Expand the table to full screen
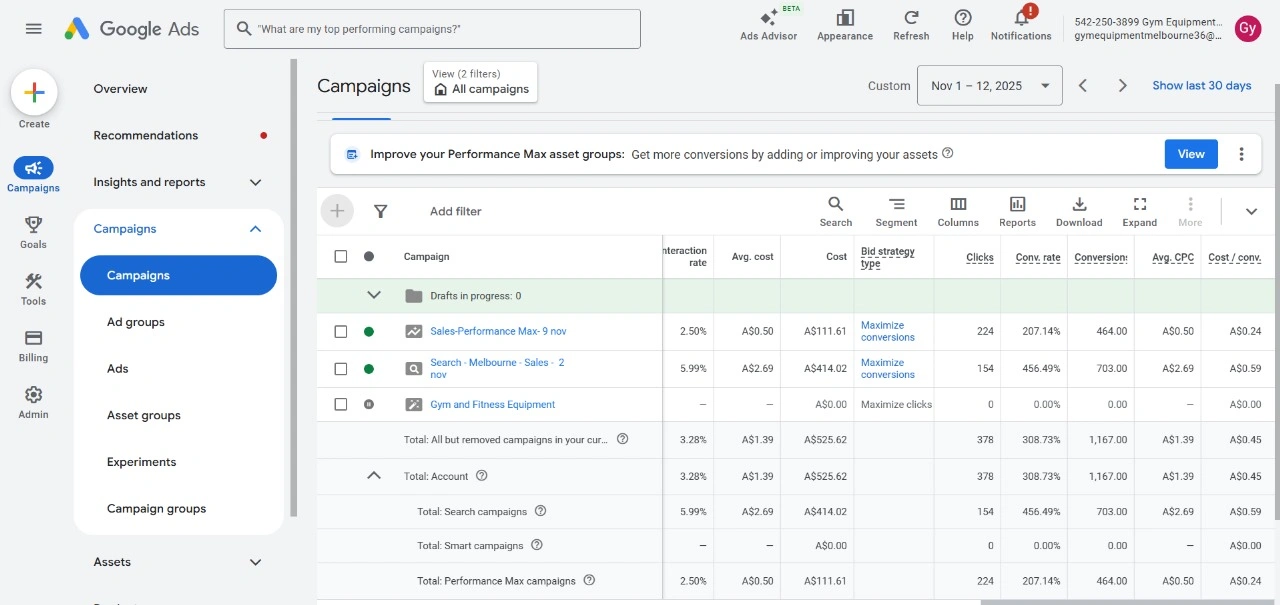Image resolution: width=1280 pixels, height=605 pixels. [x=1139, y=211]
